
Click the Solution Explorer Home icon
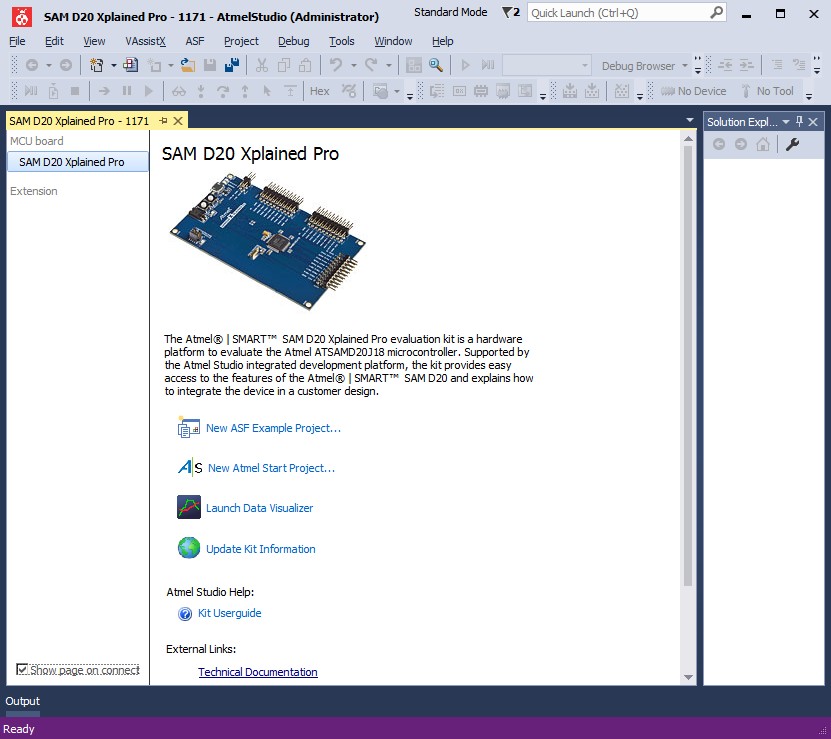[763, 144]
